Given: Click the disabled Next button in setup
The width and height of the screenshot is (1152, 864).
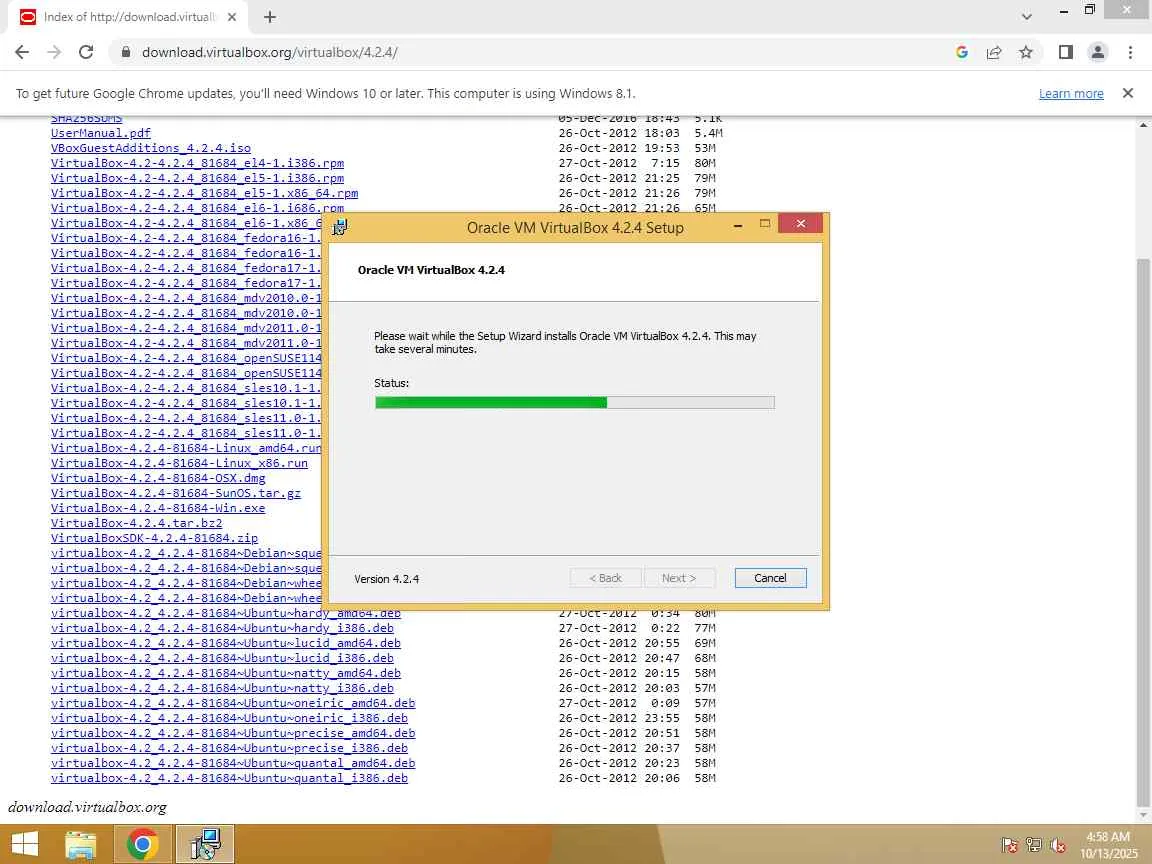Looking at the screenshot, I should tap(679, 578).
